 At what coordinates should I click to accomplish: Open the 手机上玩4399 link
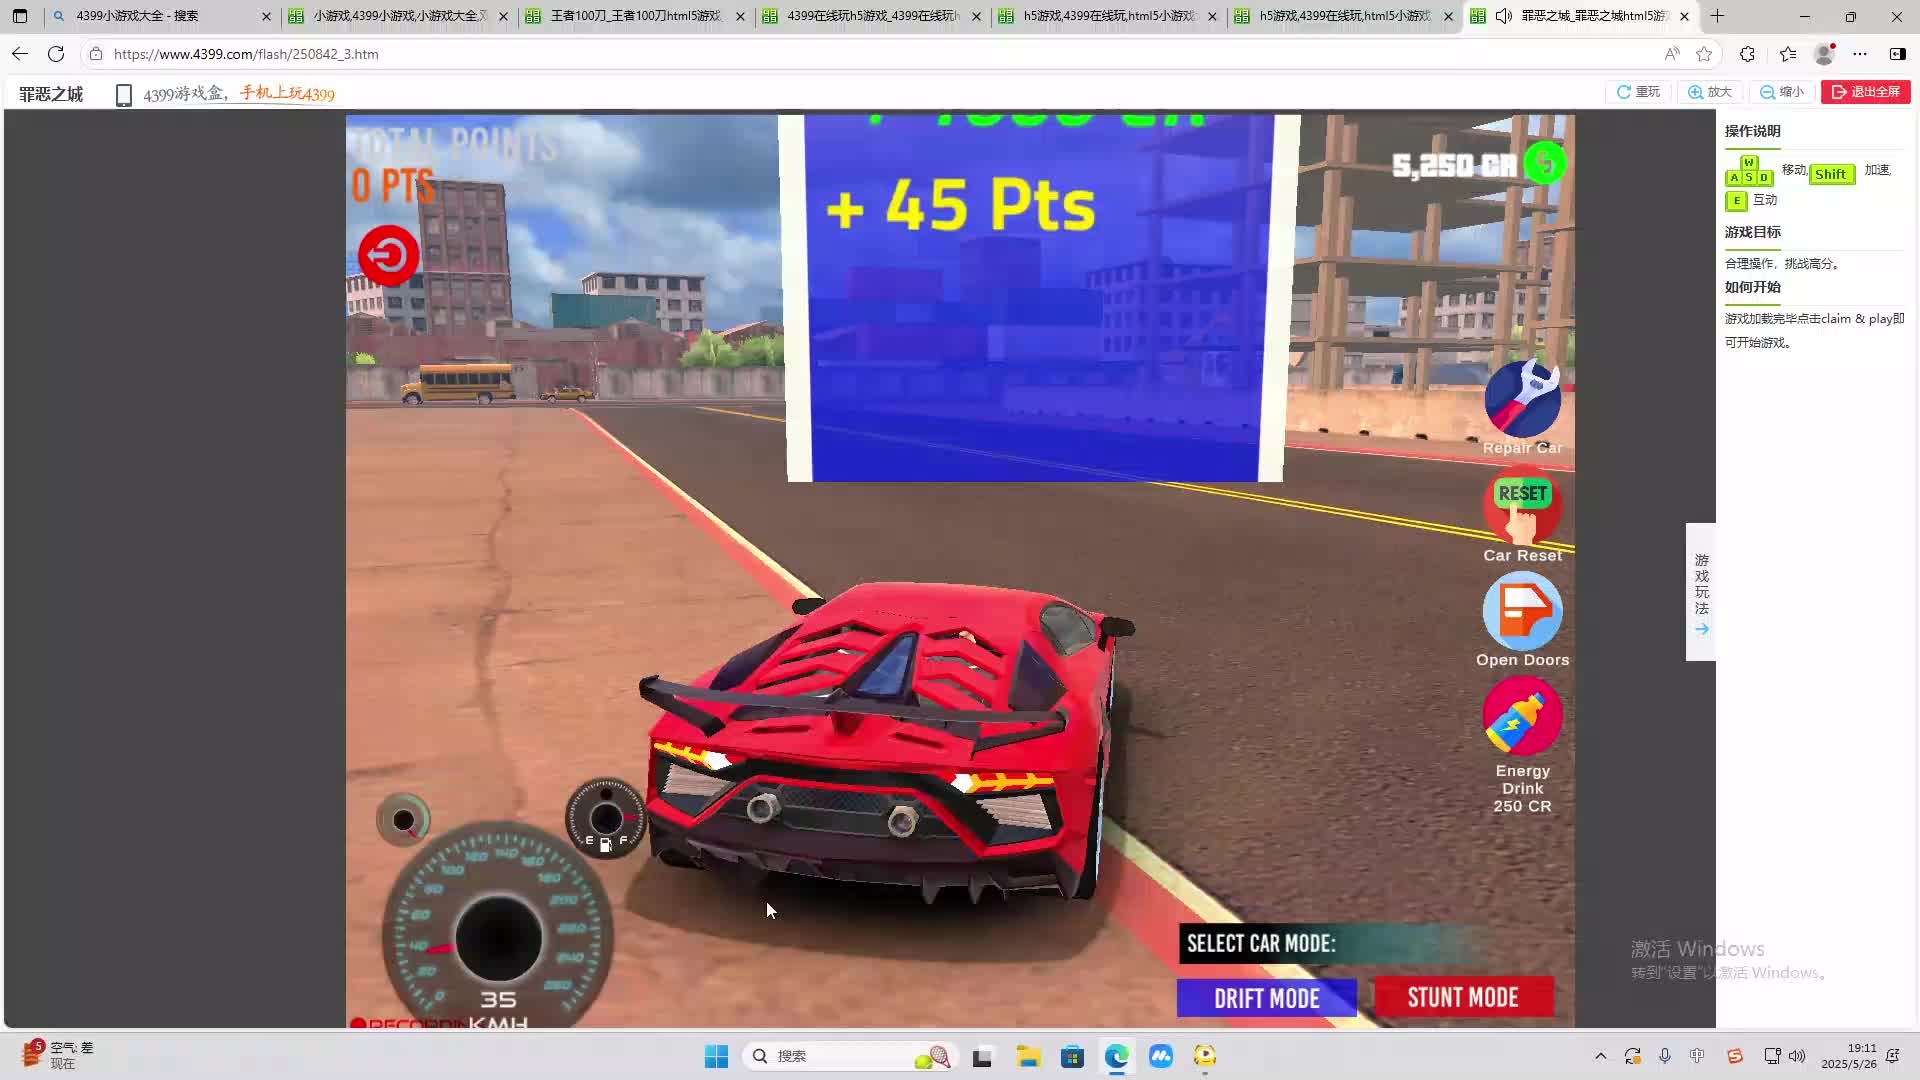[x=287, y=94]
